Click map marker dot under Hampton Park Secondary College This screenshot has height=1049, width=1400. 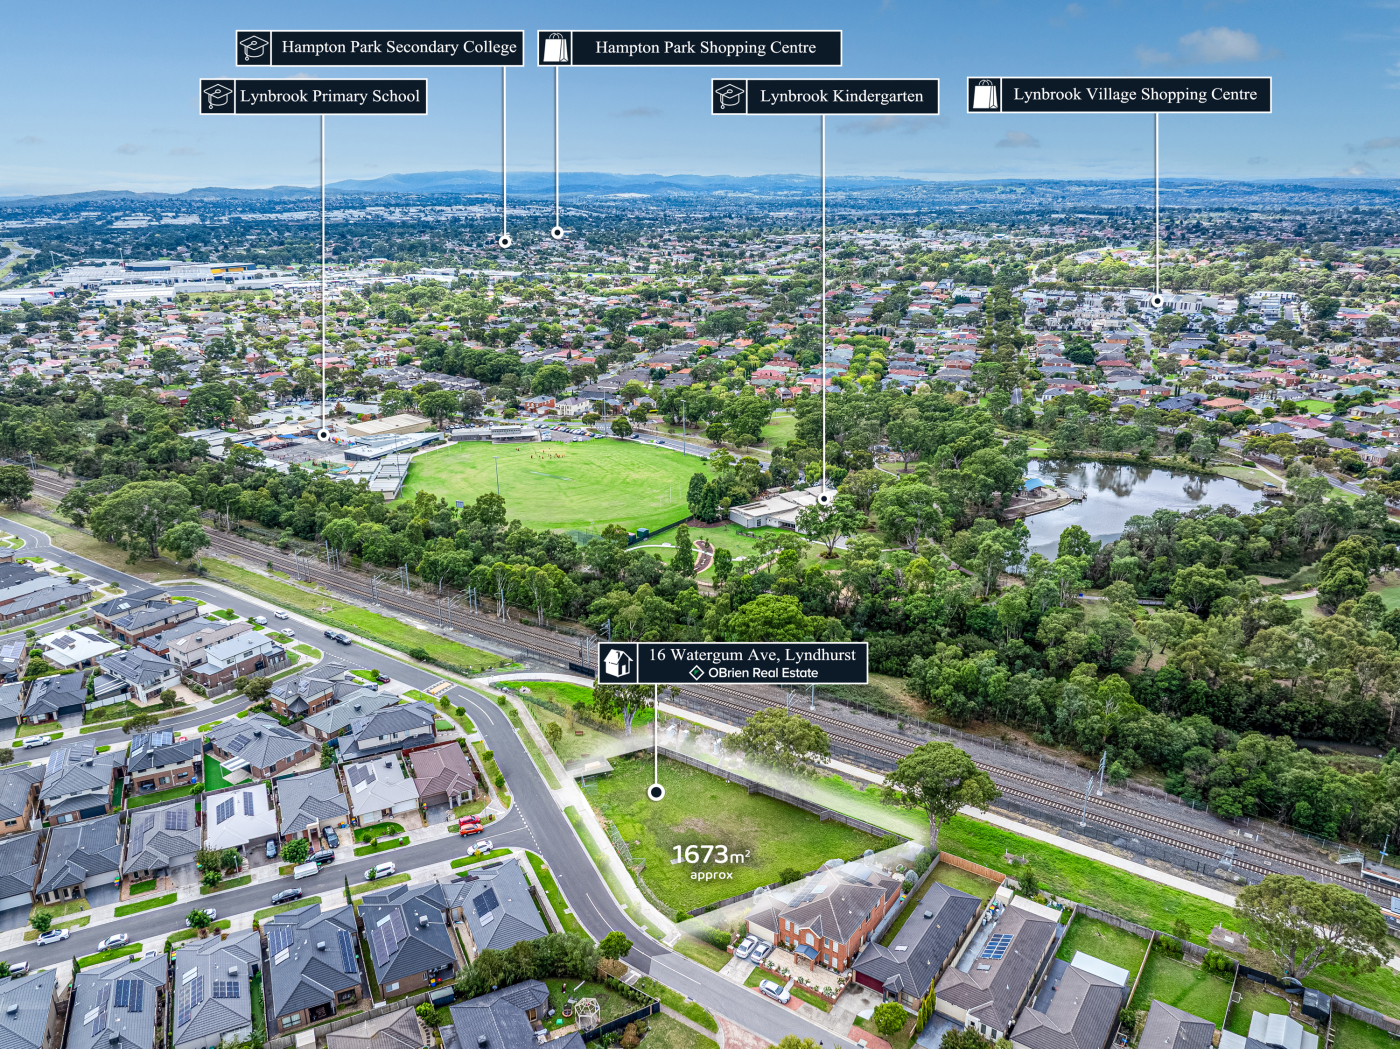click(505, 241)
